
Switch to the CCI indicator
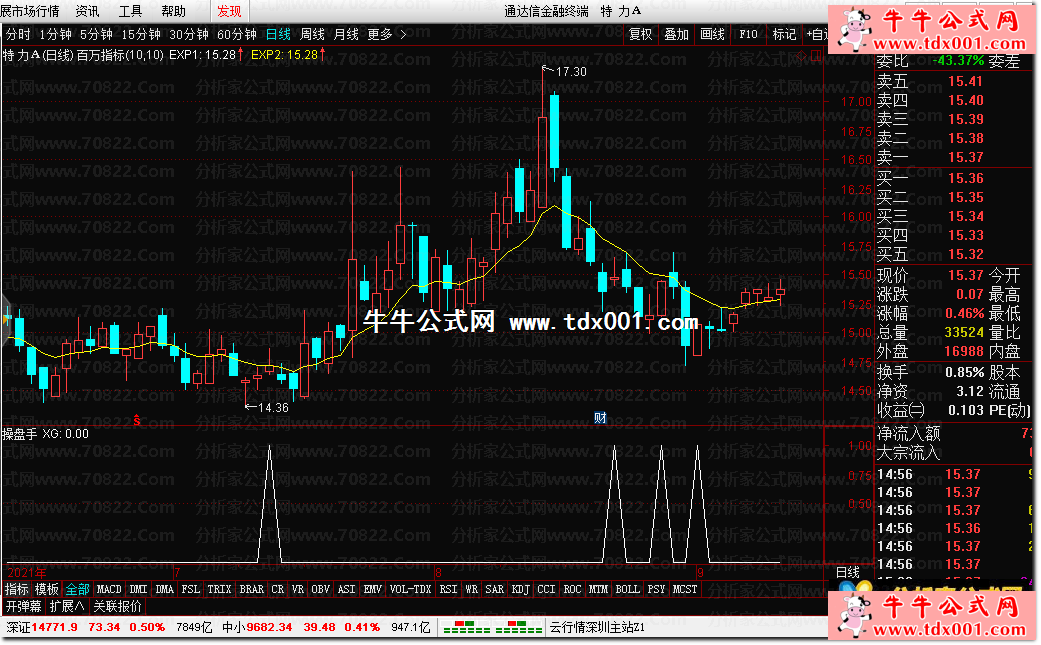click(x=546, y=589)
